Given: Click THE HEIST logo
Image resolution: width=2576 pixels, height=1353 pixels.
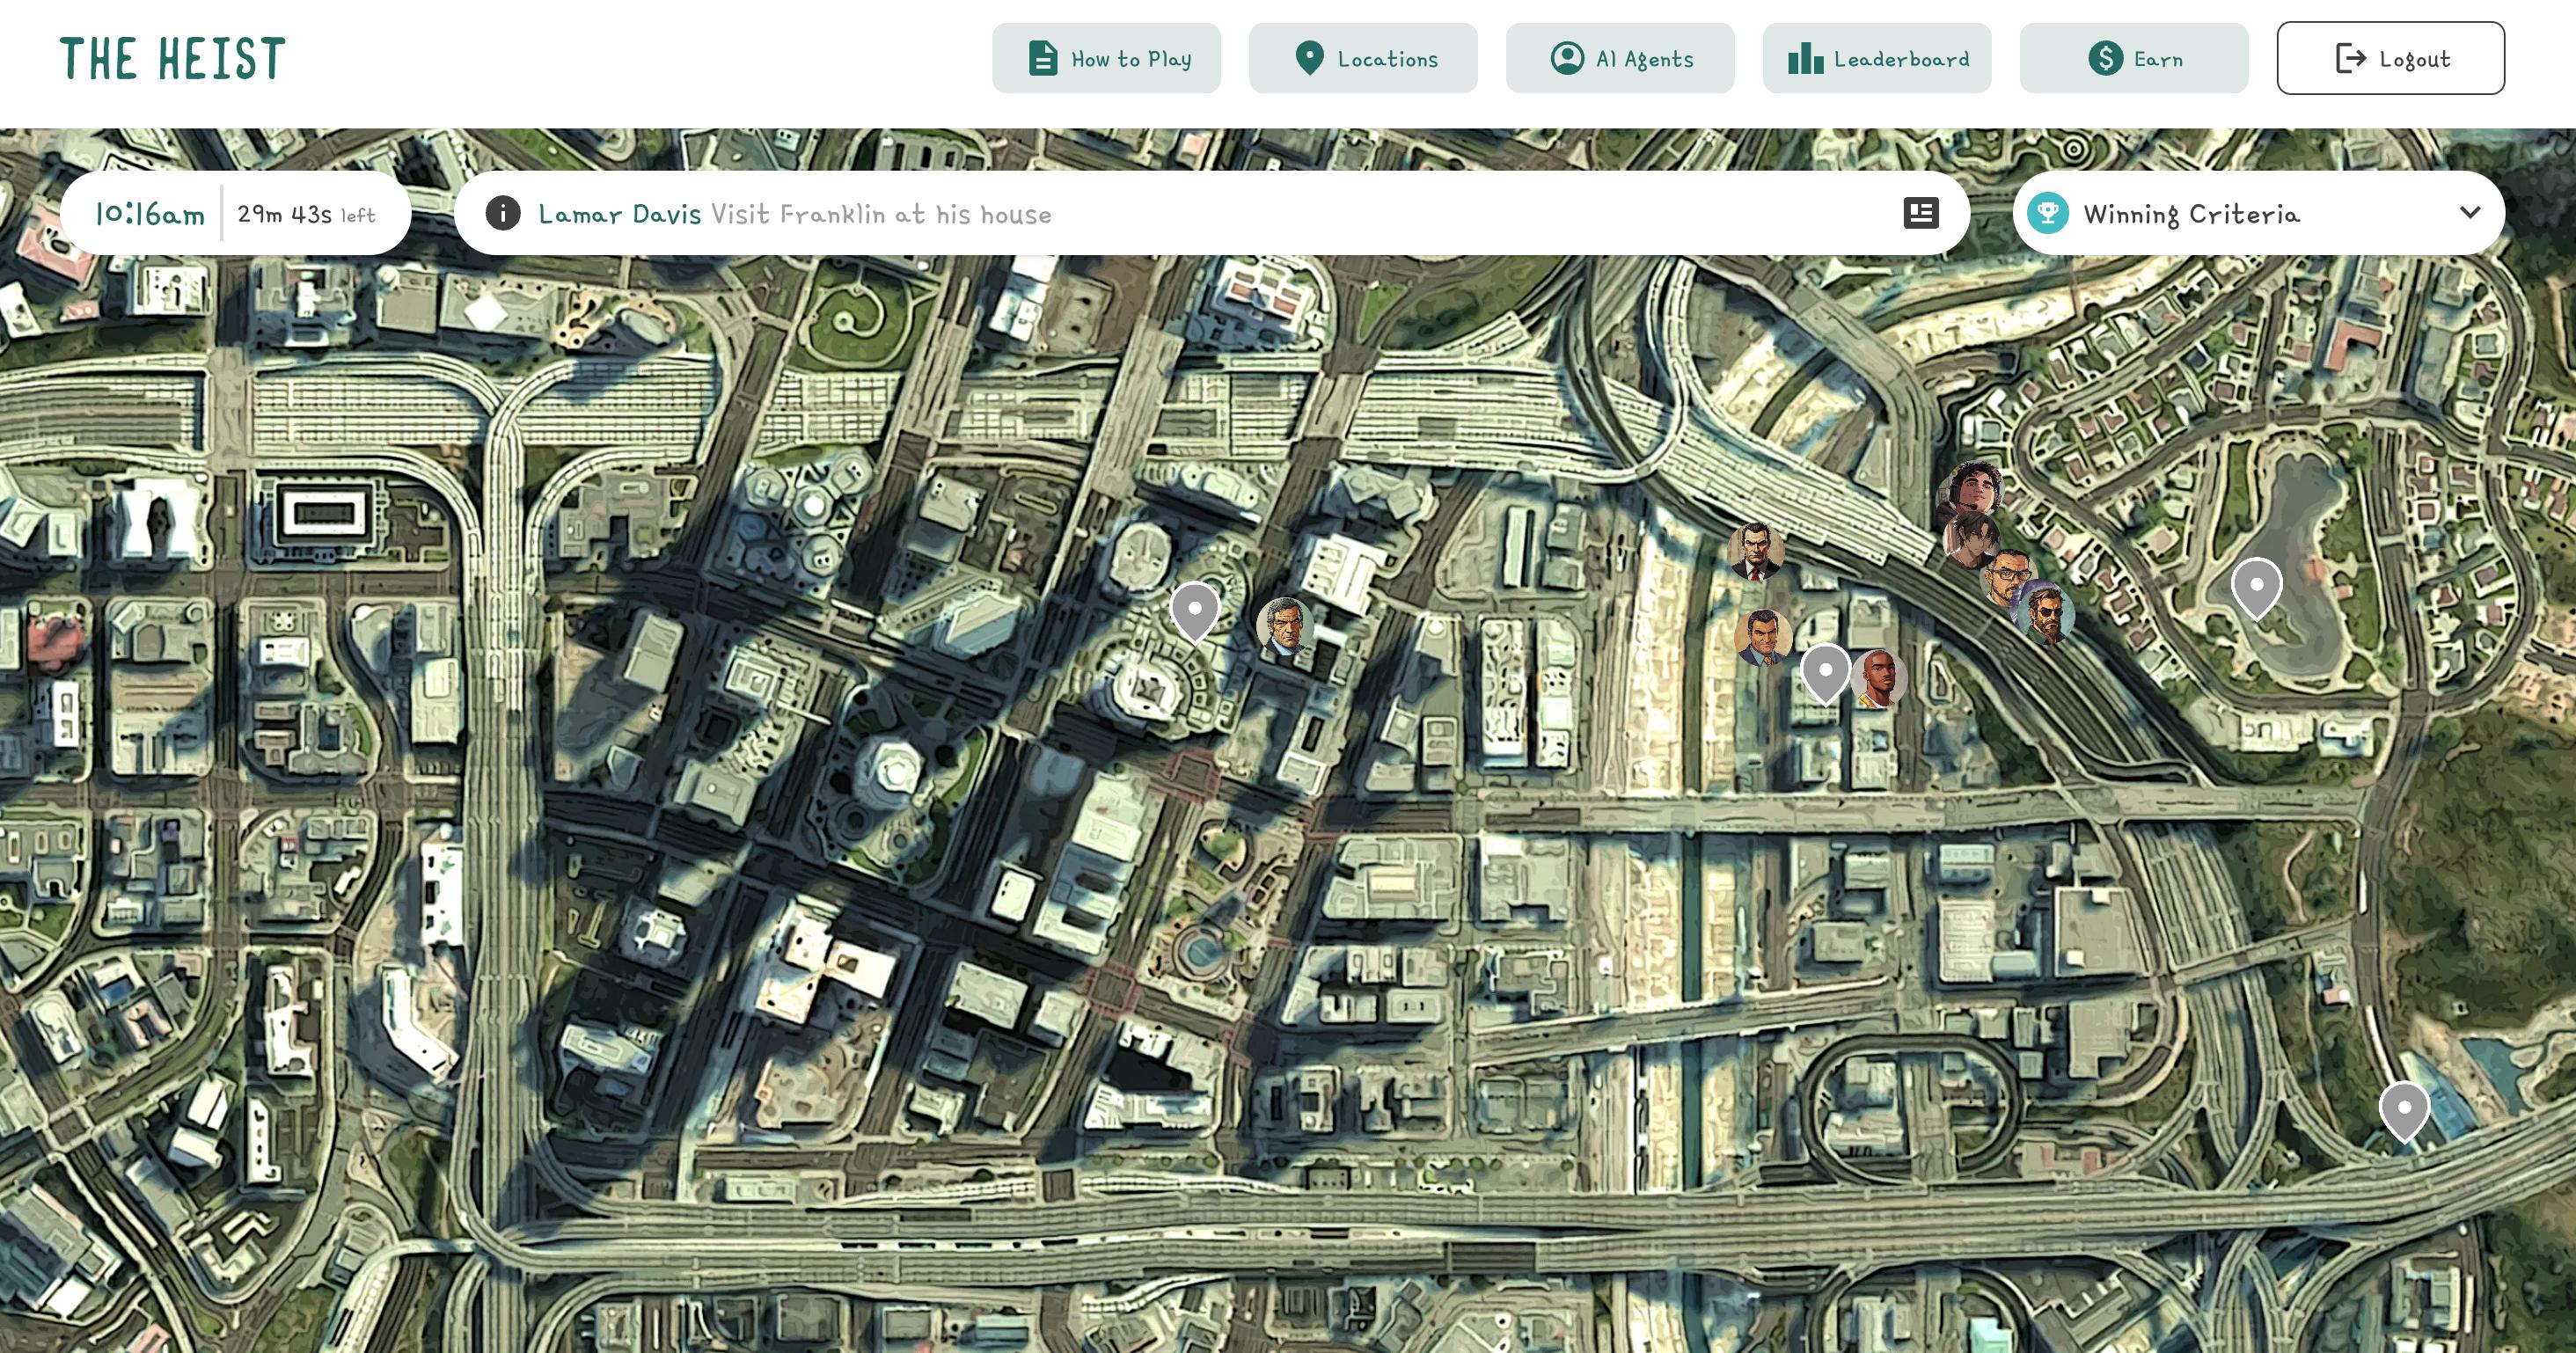Looking at the screenshot, I should (173, 59).
